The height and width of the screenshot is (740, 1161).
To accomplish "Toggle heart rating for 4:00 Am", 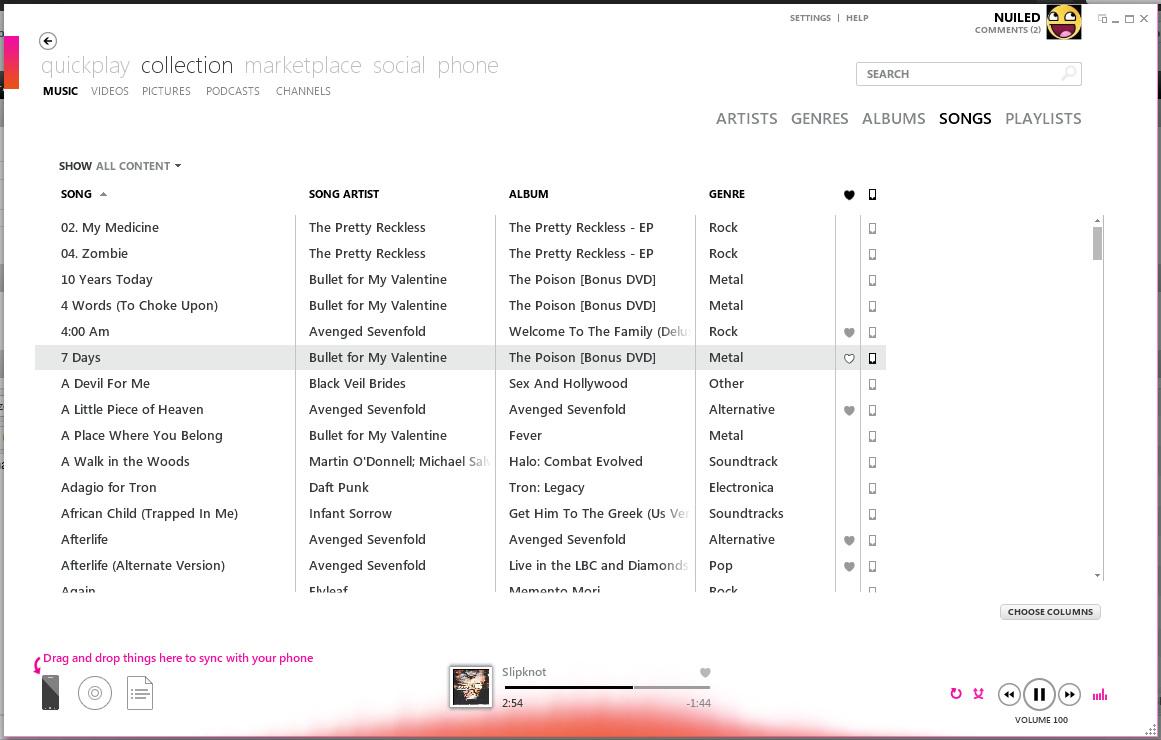I will (849, 333).
